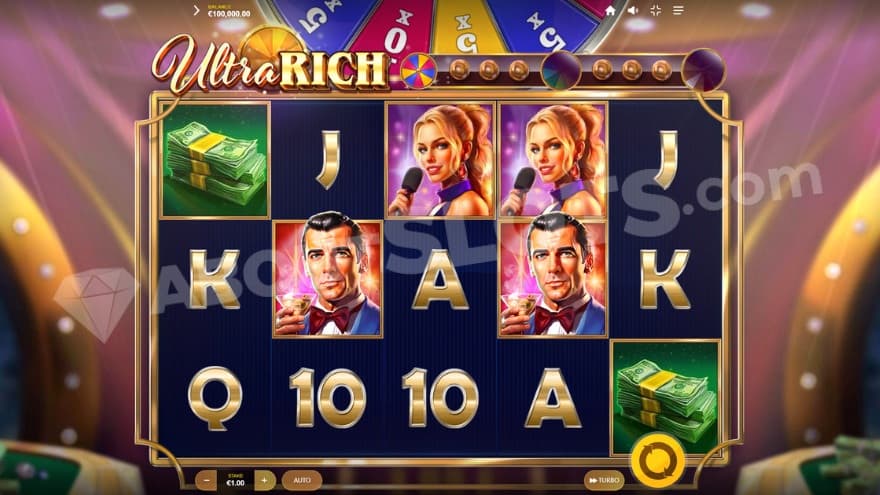This screenshot has height=495, width=880.
Task: Select the rightmost dark wheel marker
Action: [703, 70]
